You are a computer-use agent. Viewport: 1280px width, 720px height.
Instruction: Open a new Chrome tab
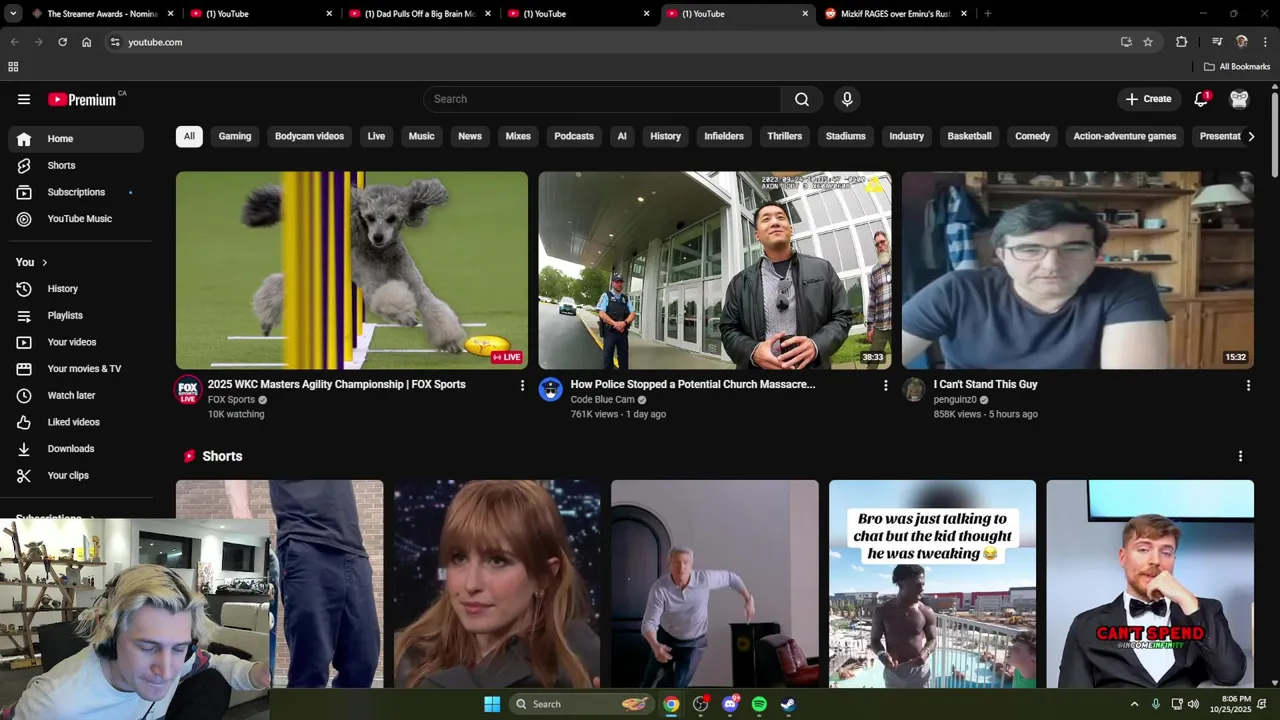(x=987, y=14)
